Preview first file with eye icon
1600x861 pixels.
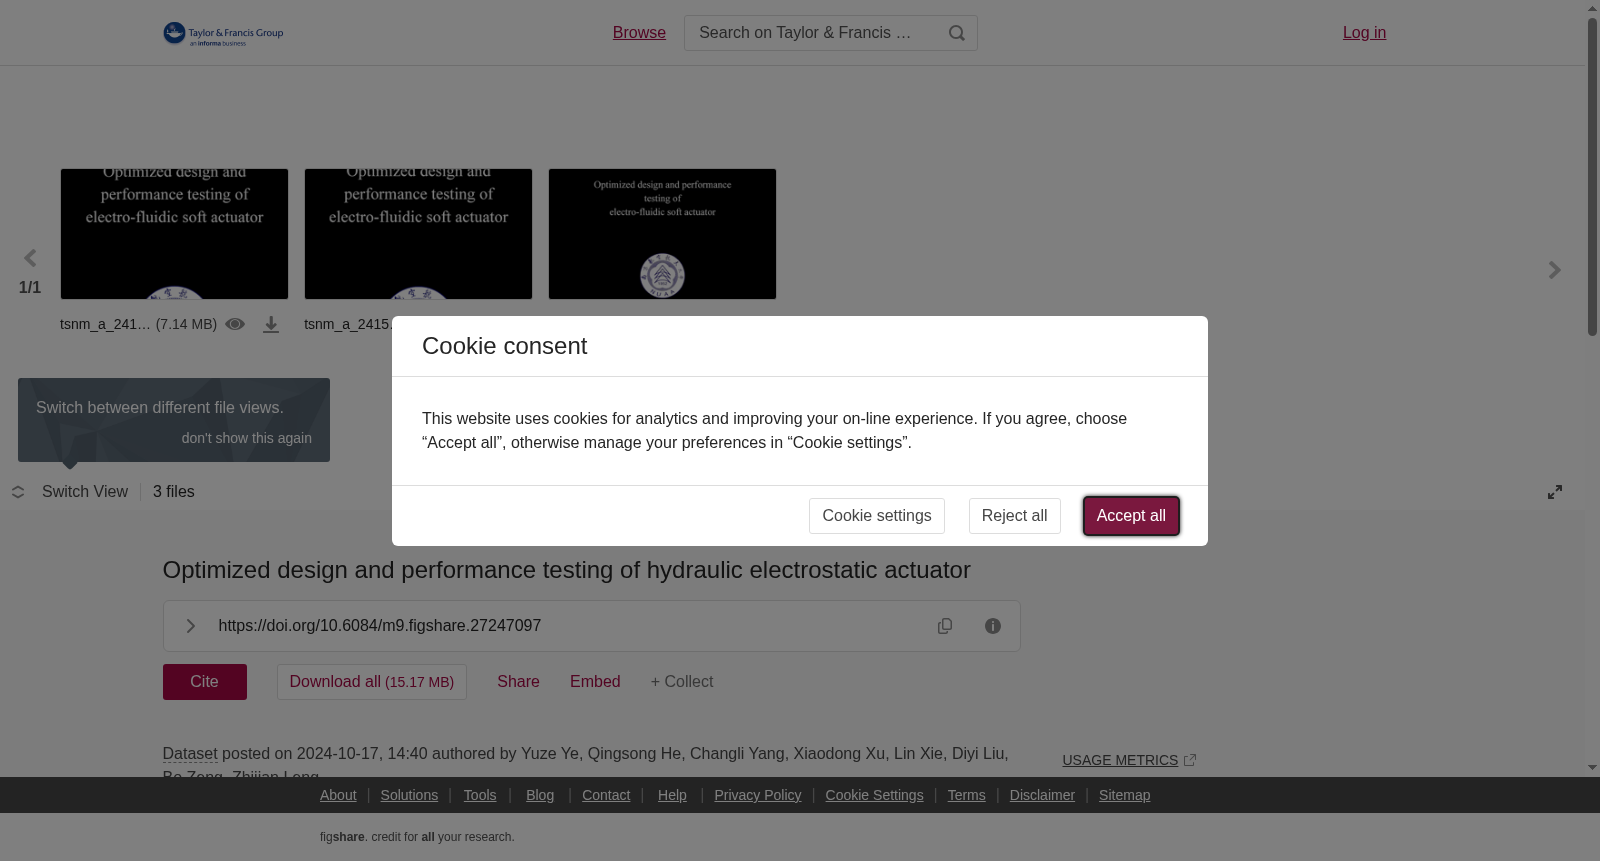(x=235, y=324)
